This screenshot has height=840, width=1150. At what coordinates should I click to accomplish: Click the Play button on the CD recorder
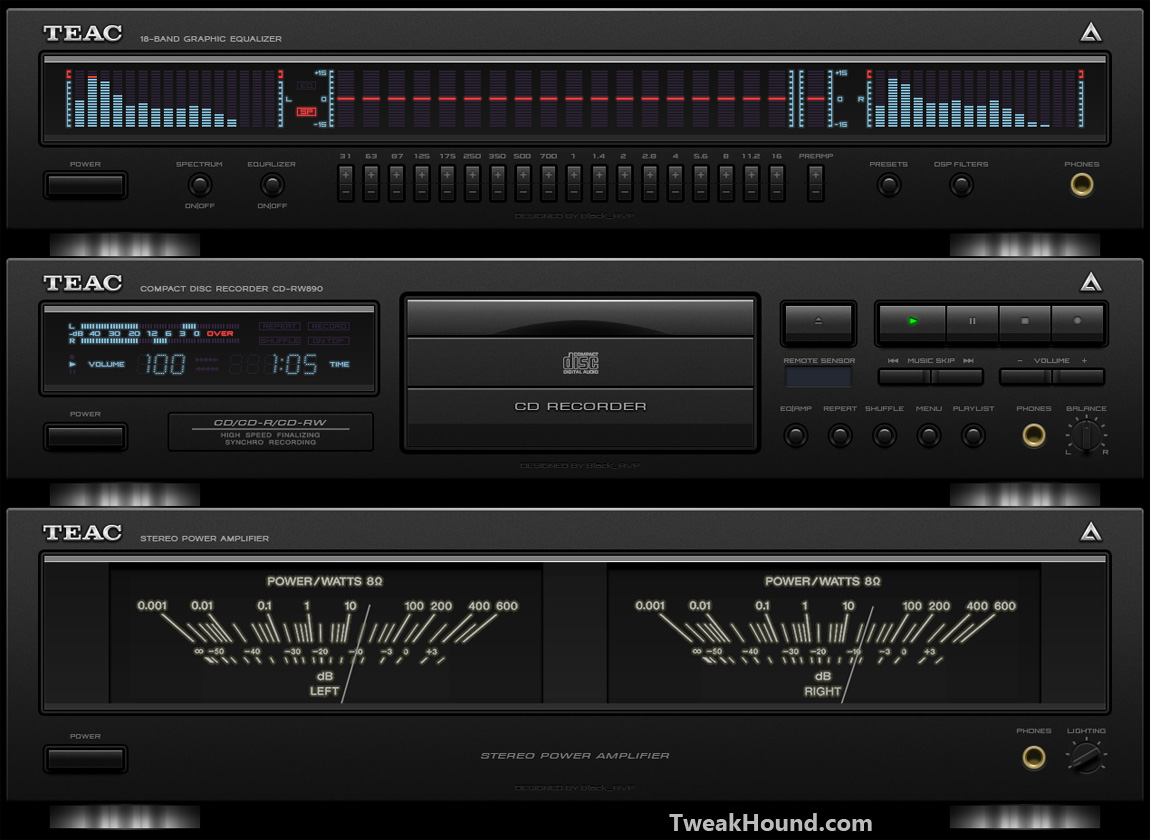click(x=912, y=321)
